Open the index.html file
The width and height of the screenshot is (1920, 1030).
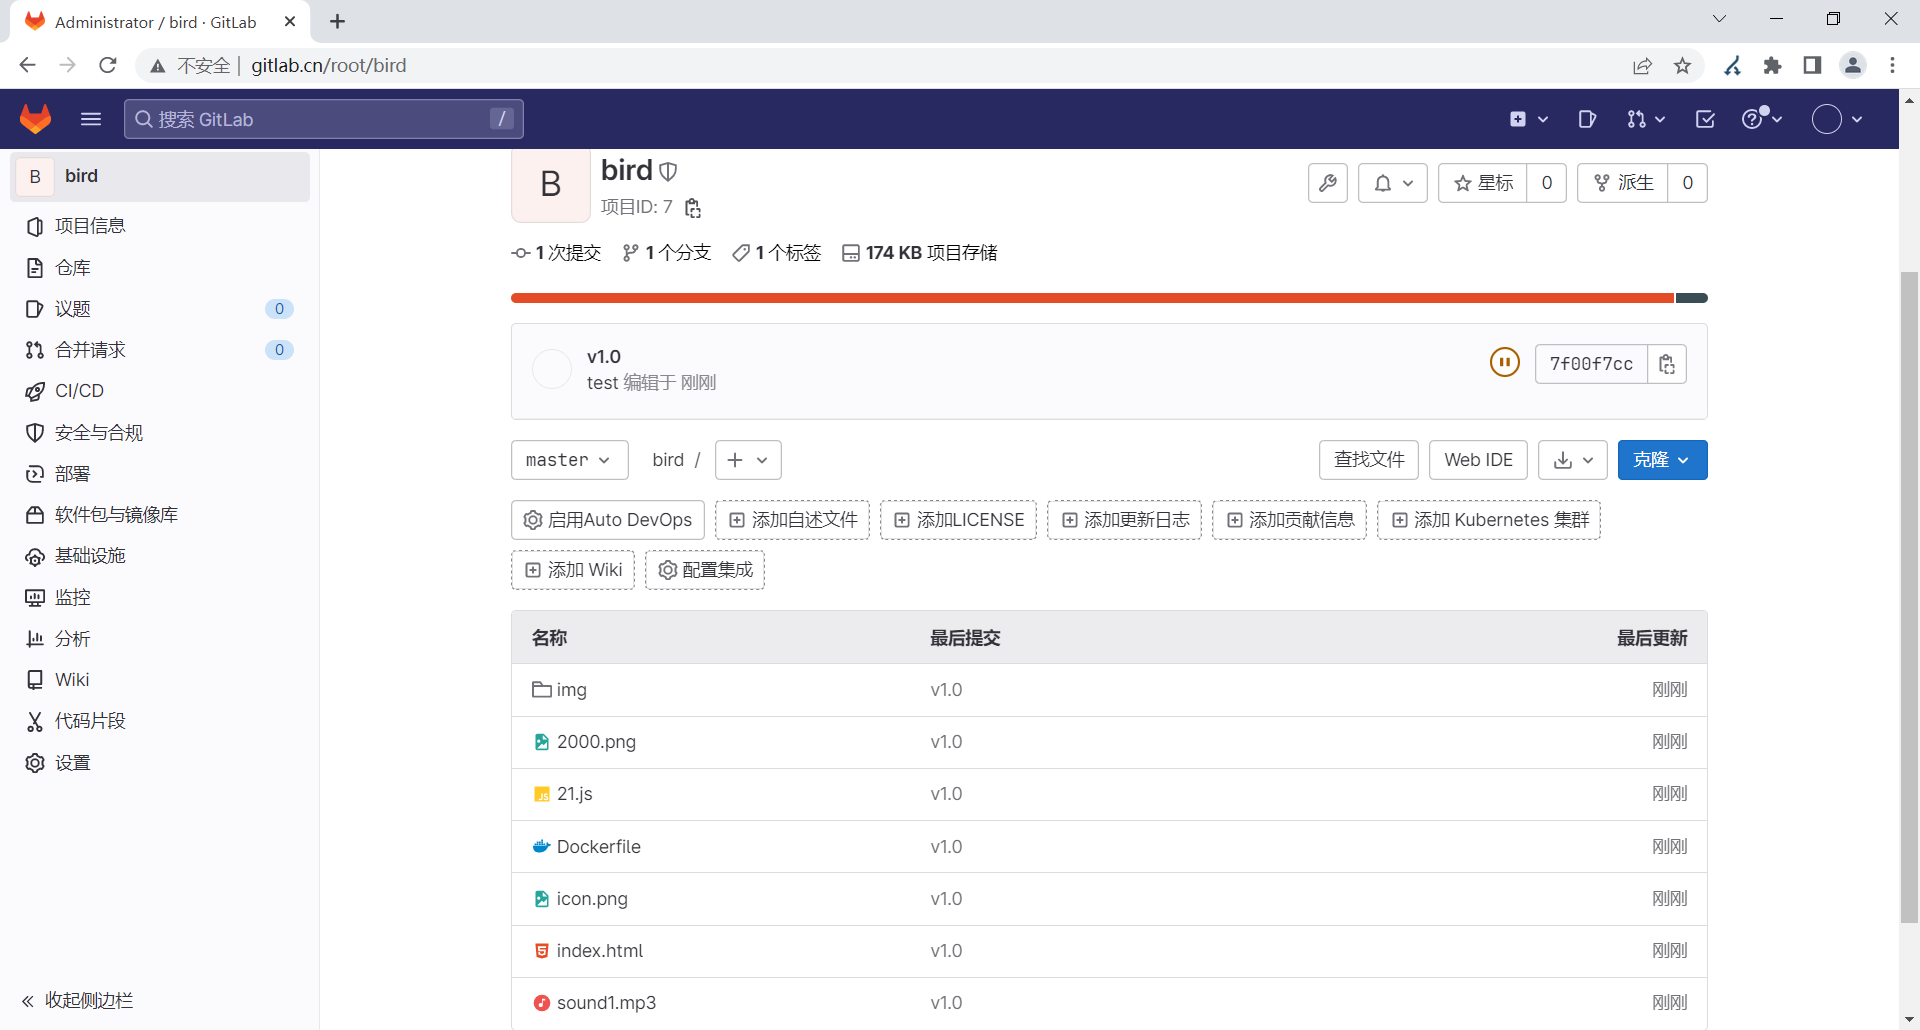coord(600,951)
